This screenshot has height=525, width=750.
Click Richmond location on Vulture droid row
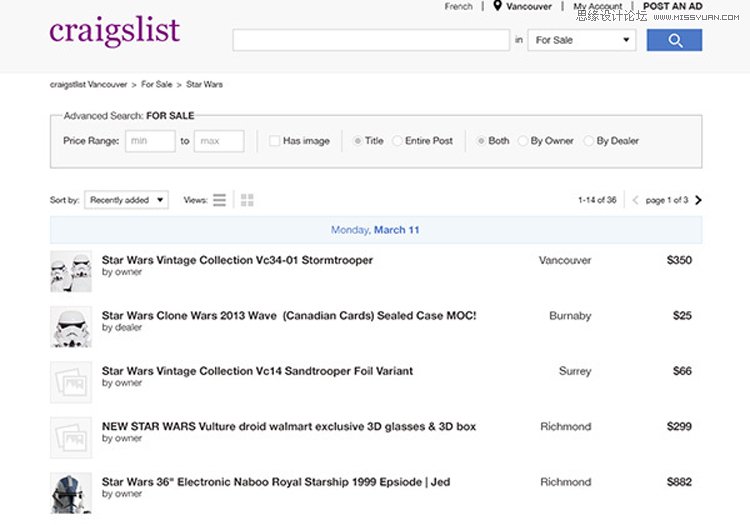pyautogui.click(x=566, y=427)
